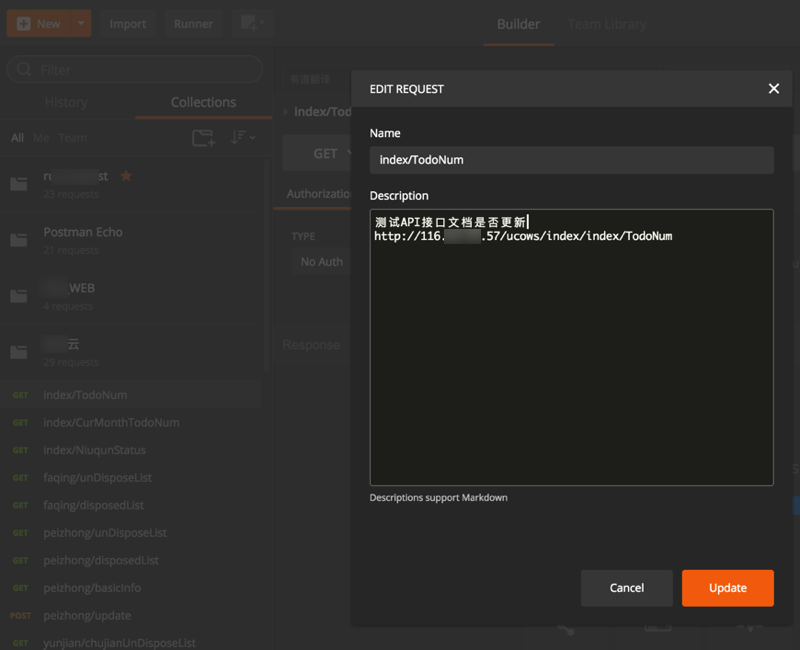Image resolution: width=800 pixels, height=650 pixels.
Task: Select the yunjian/chujianUnDisposeList request
Action: (131, 643)
